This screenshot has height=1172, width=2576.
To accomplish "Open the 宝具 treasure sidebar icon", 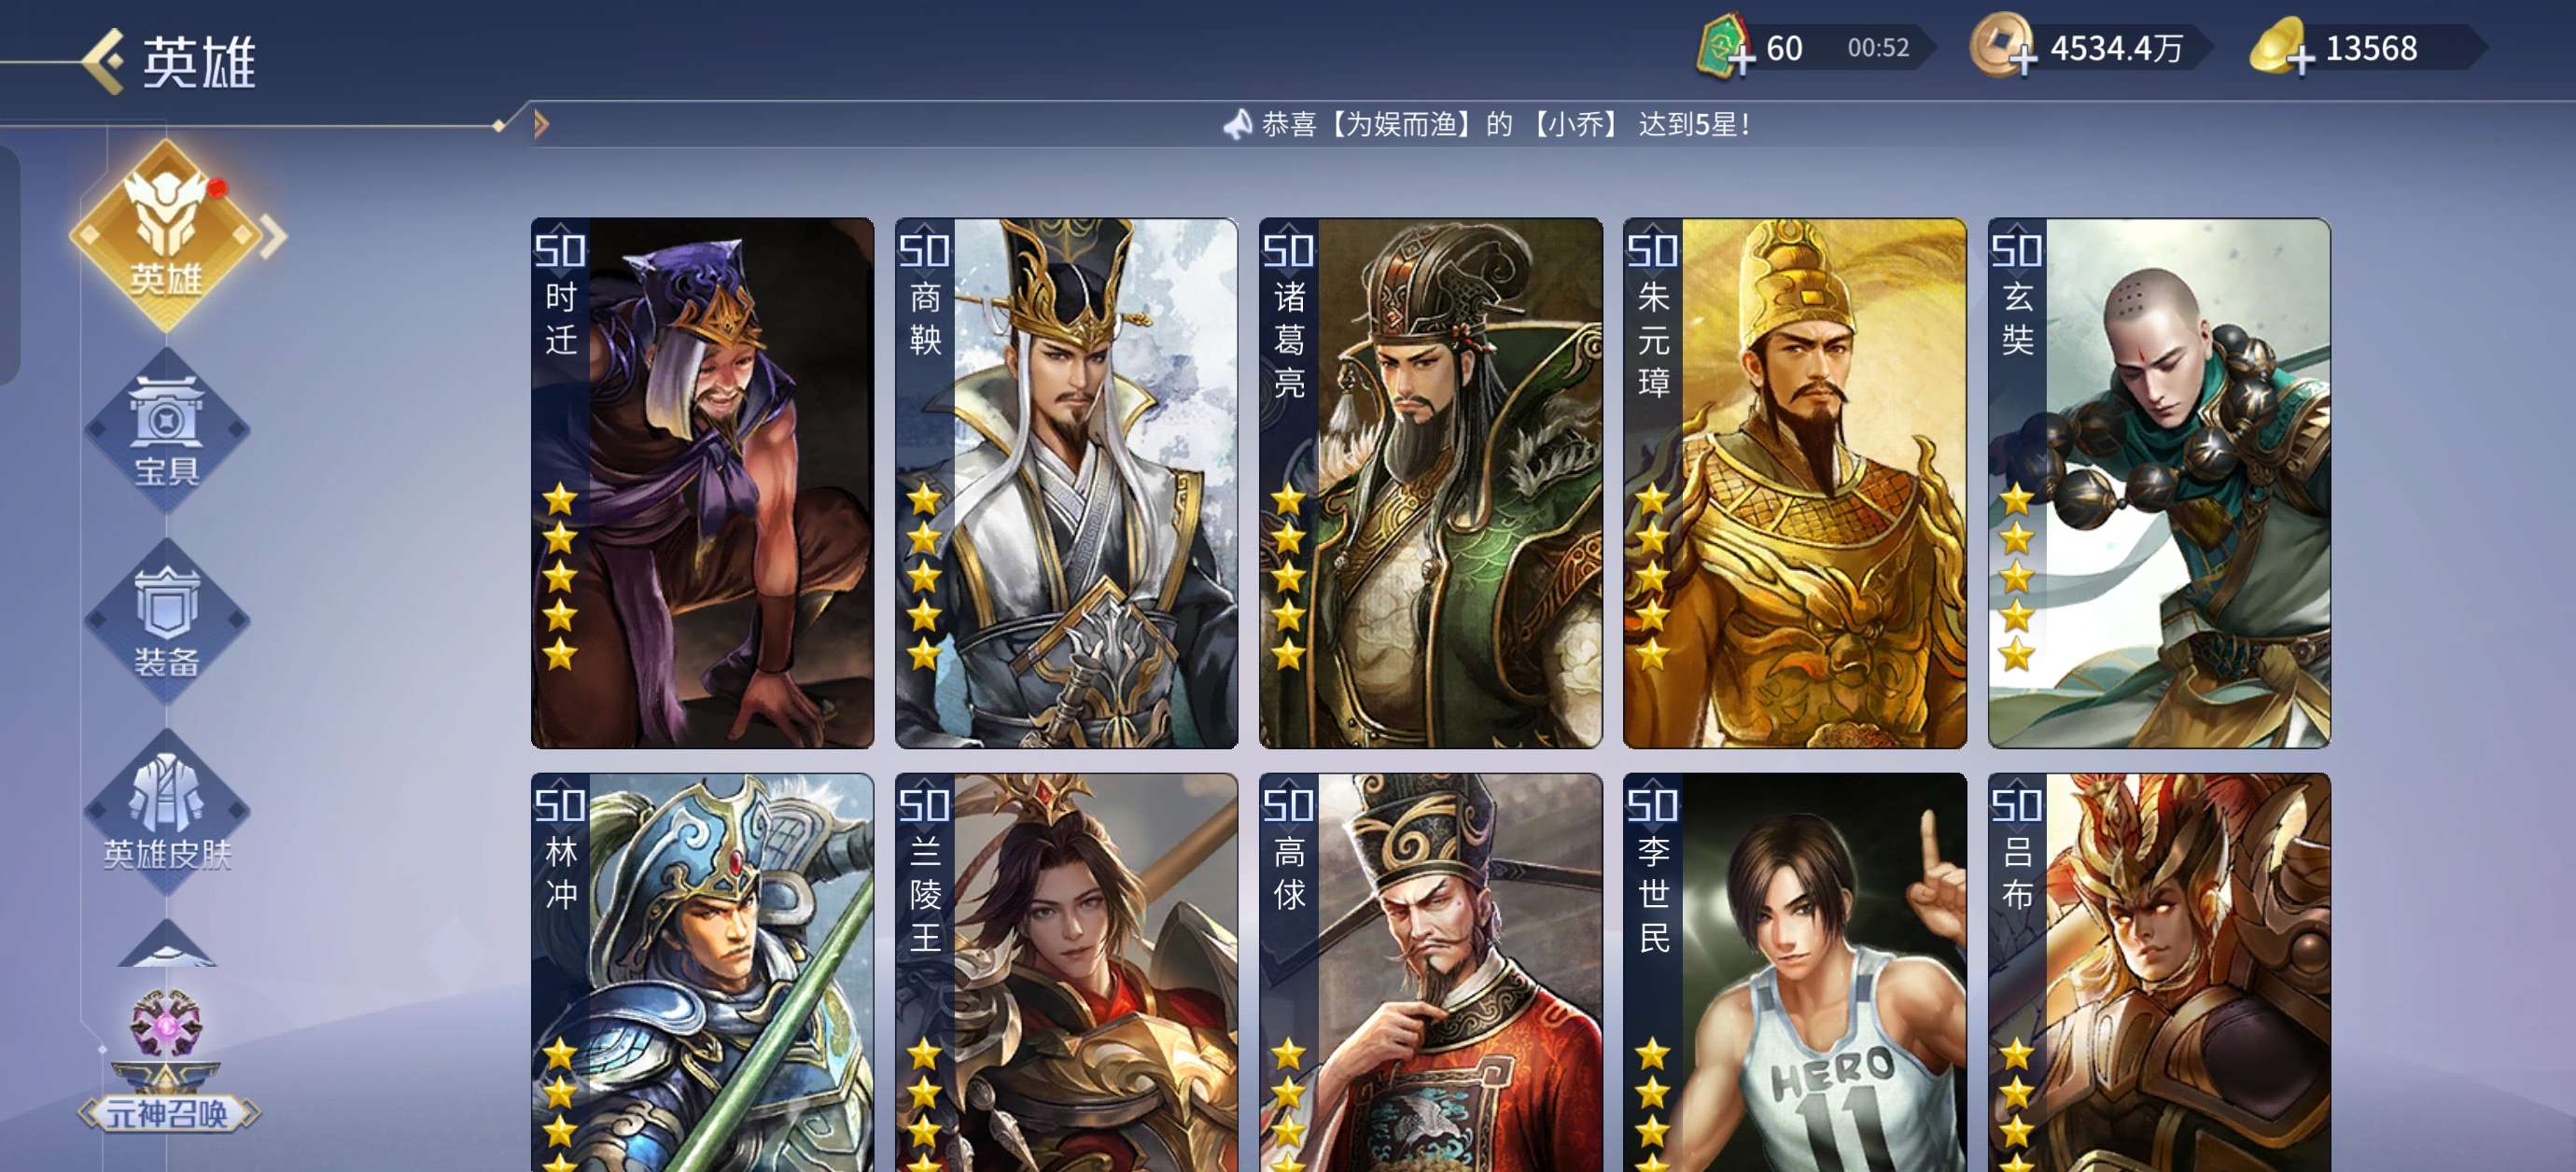I will click(167, 431).
